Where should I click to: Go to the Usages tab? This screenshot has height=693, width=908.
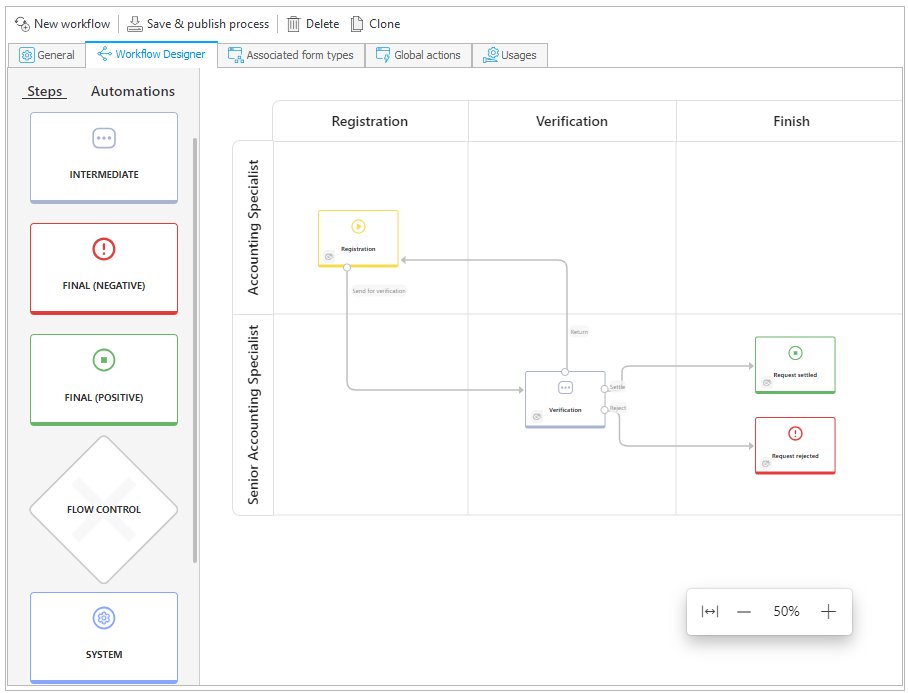click(510, 55)
